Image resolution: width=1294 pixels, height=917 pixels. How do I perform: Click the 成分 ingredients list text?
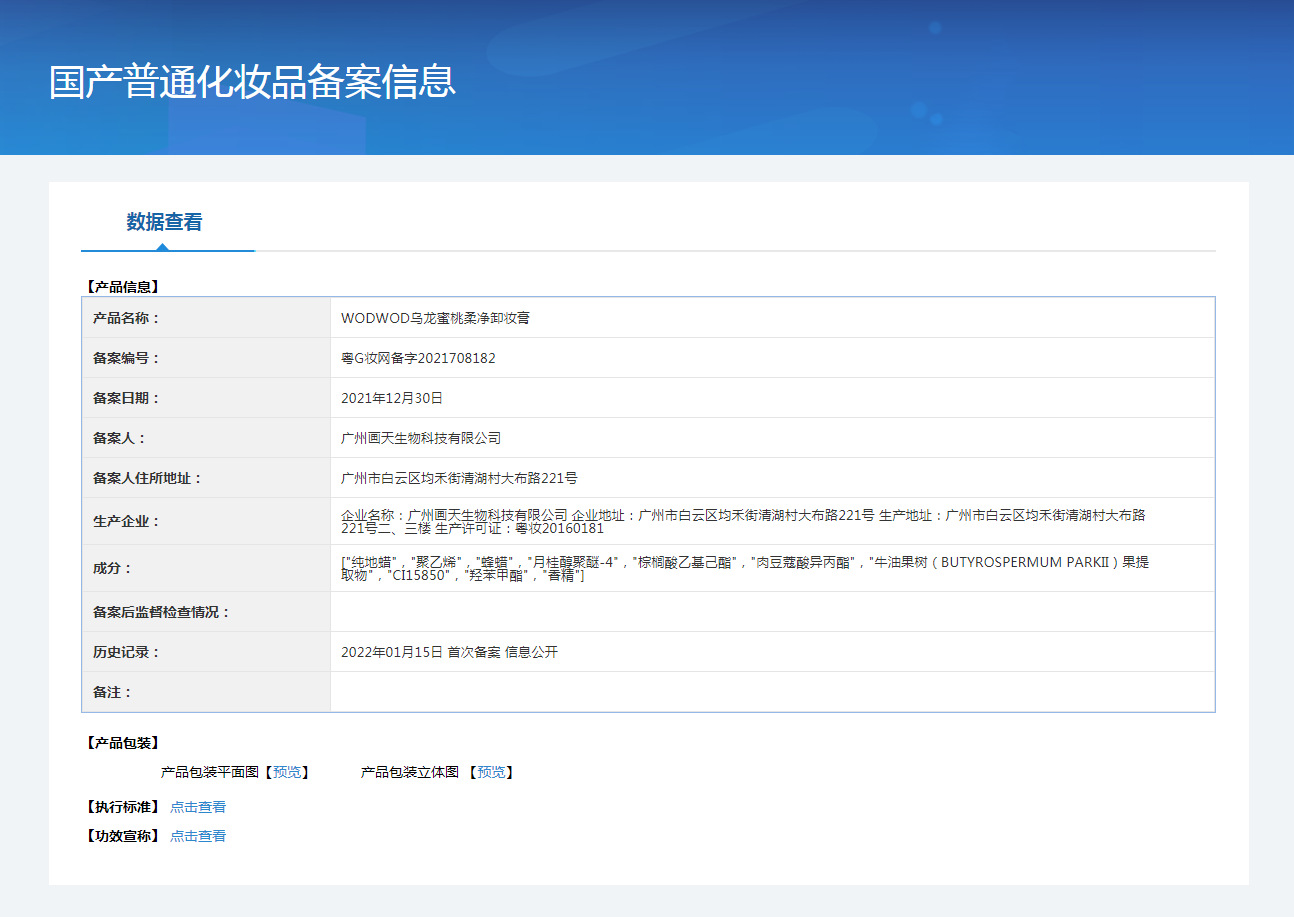744,568
